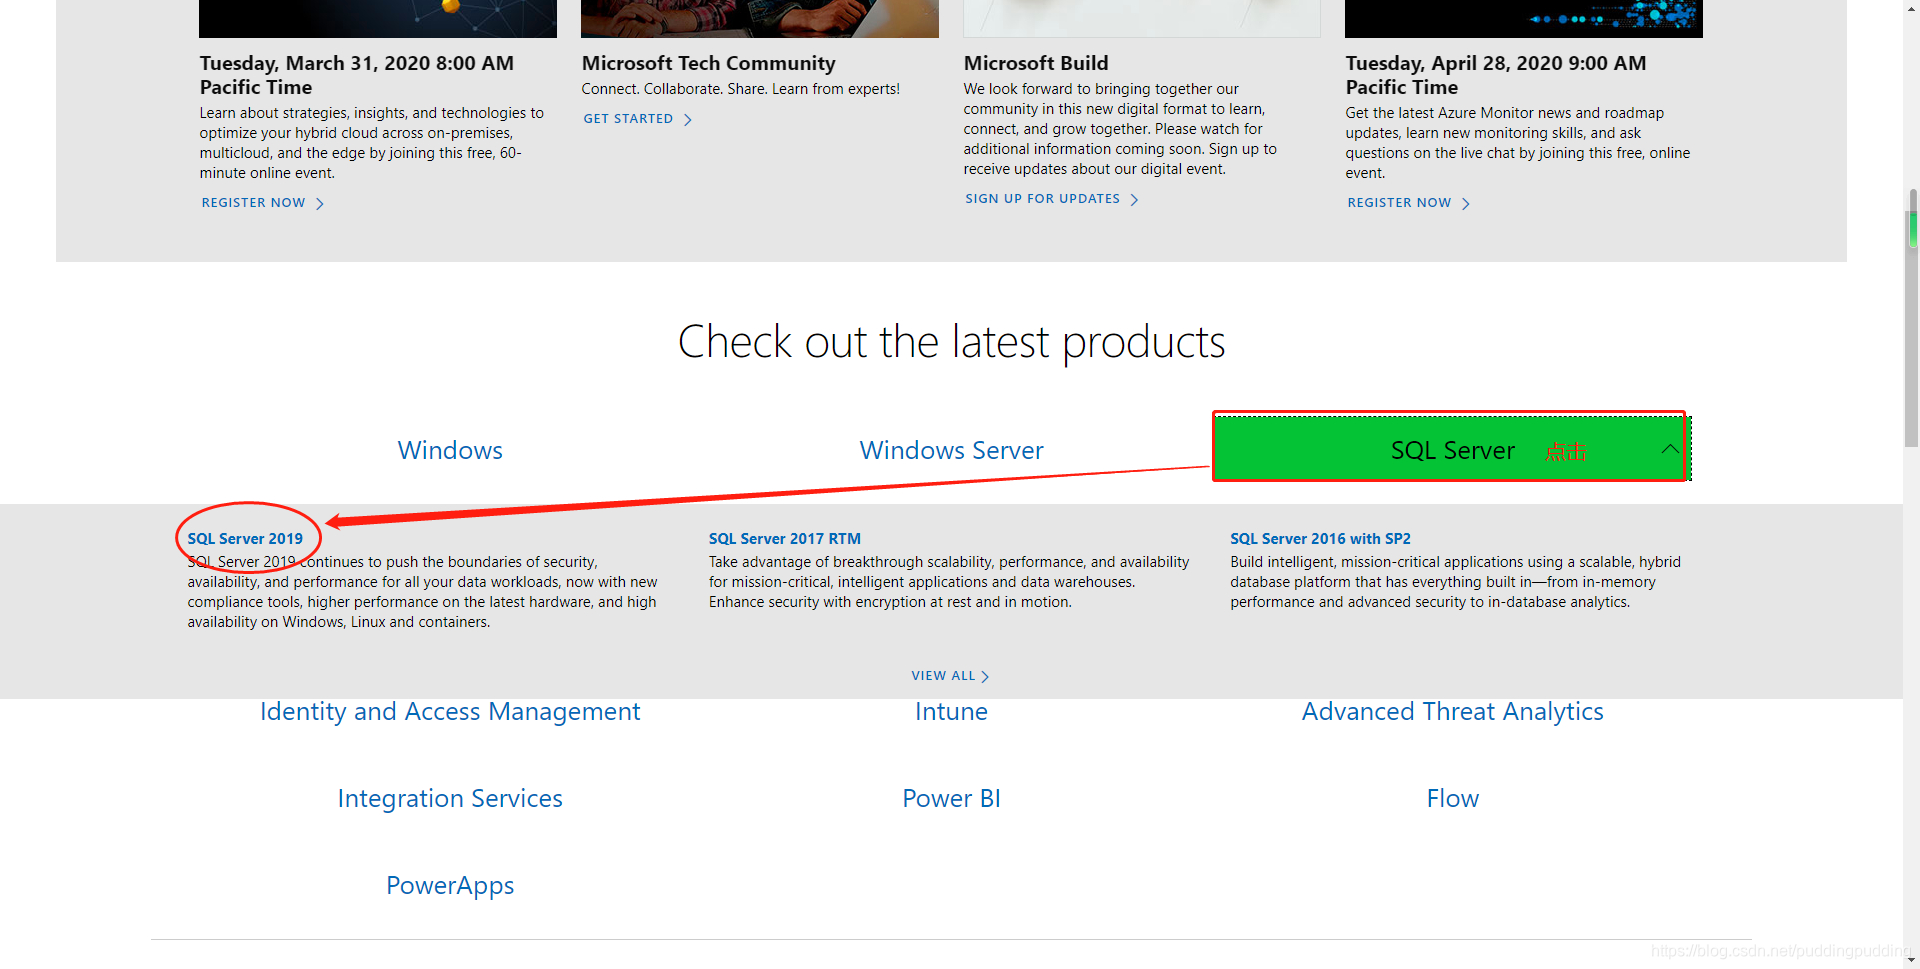
Task: Open SQL Server 2016 with SP2 link
Action: coord(1320,539)
